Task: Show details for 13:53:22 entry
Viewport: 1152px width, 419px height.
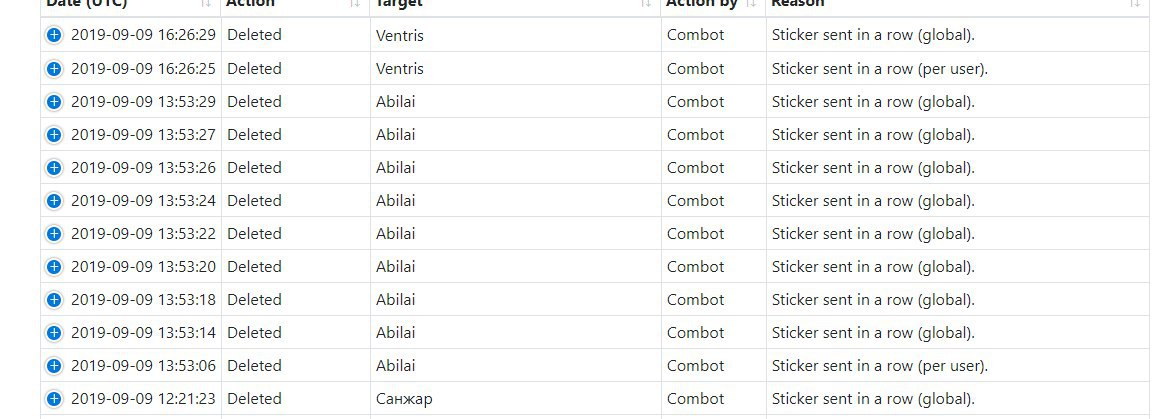Action: click(54, 234)
